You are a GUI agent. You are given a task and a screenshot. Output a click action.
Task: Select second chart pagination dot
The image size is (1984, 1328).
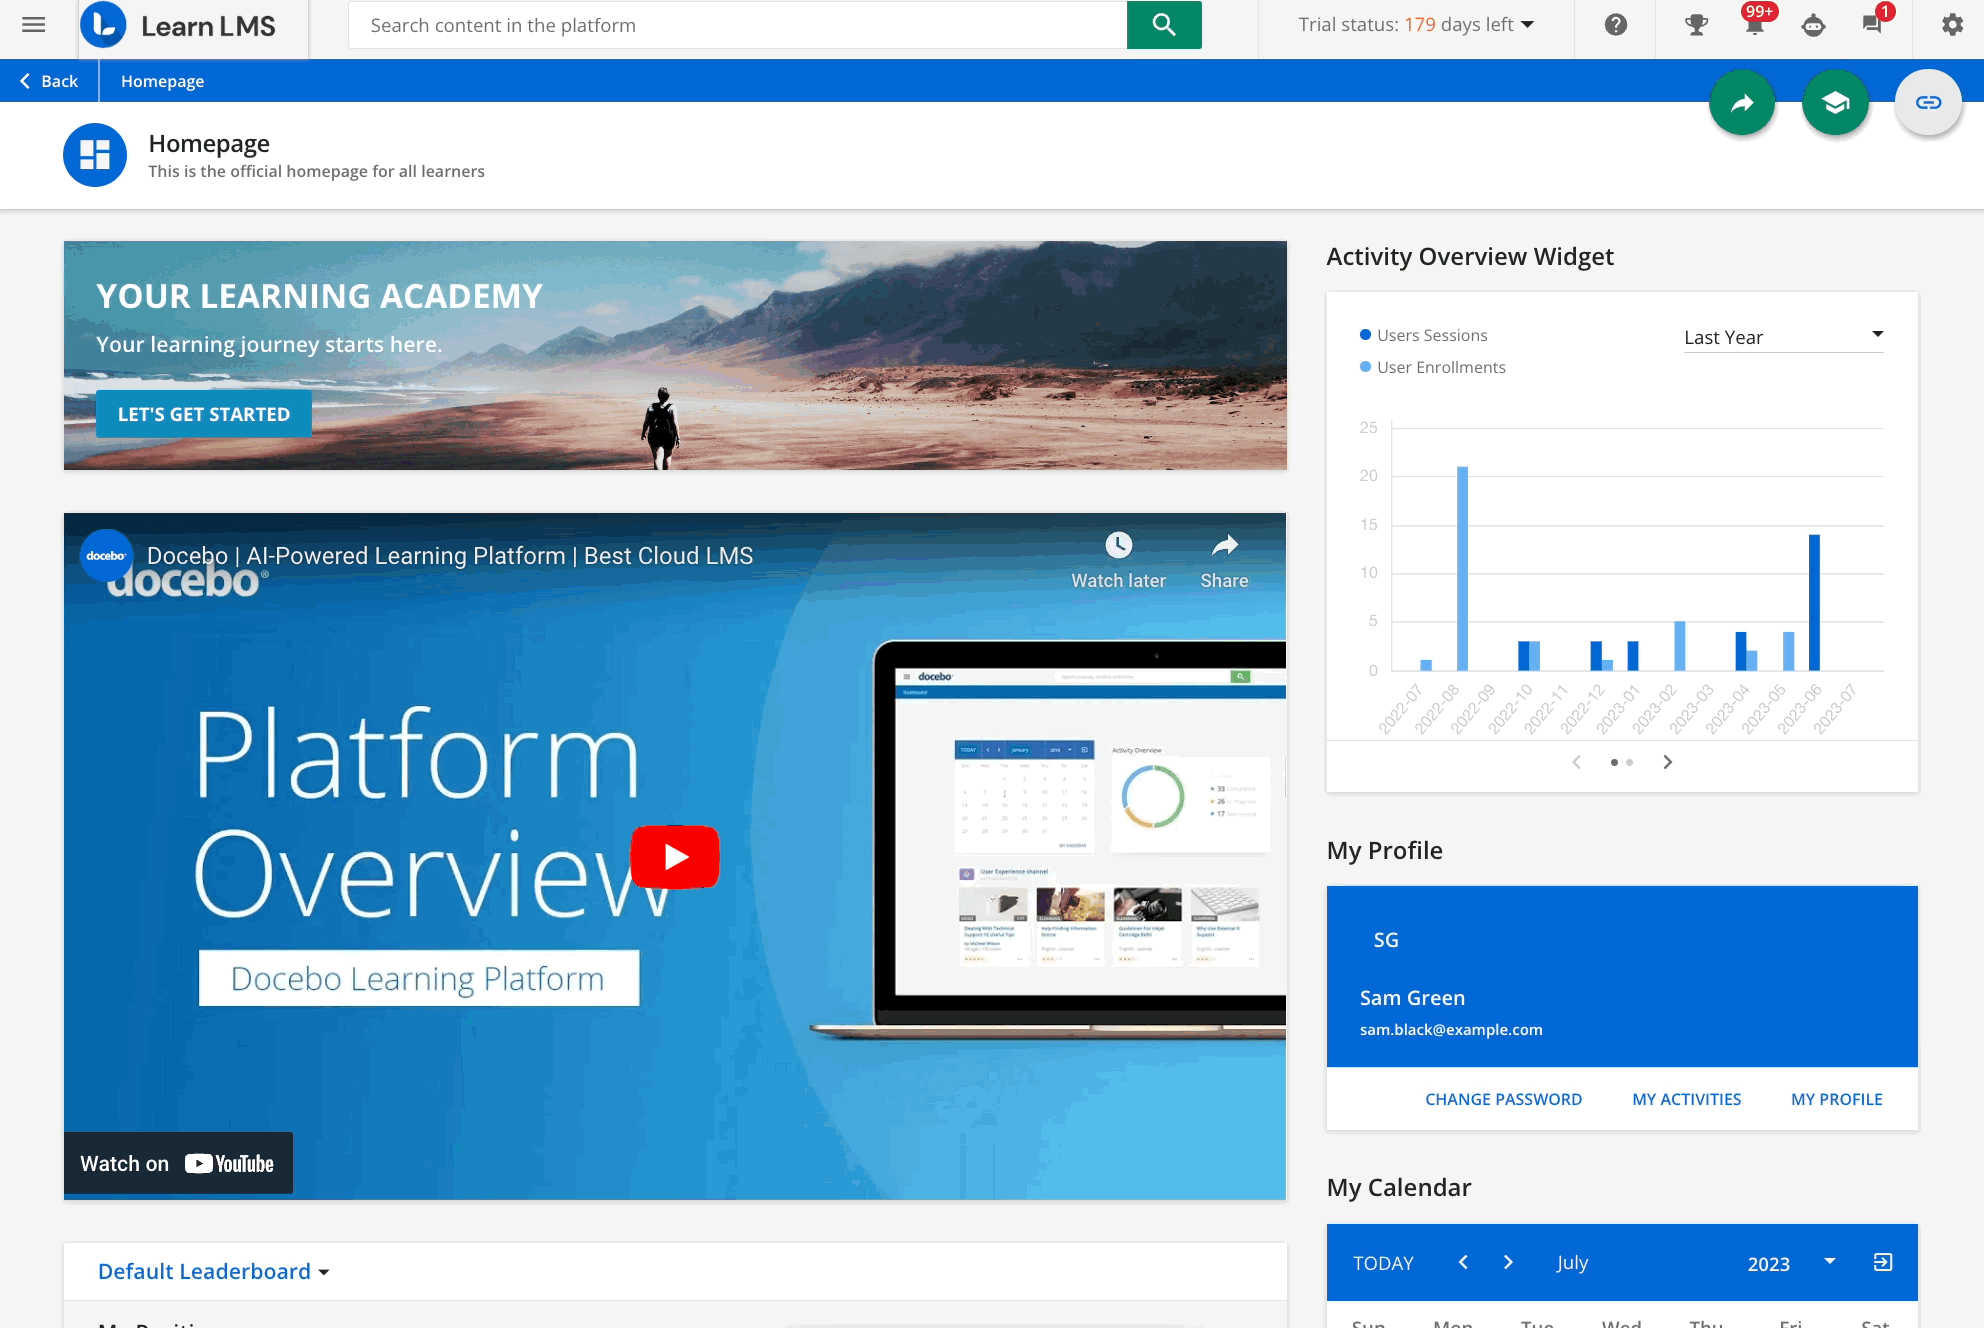pos(1630,762)
